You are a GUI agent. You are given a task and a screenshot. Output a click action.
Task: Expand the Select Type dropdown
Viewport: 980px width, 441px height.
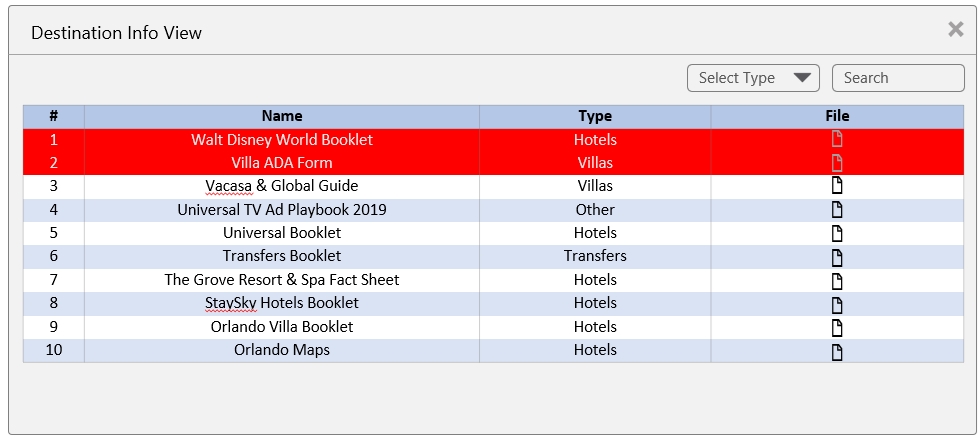pos(753,78)
